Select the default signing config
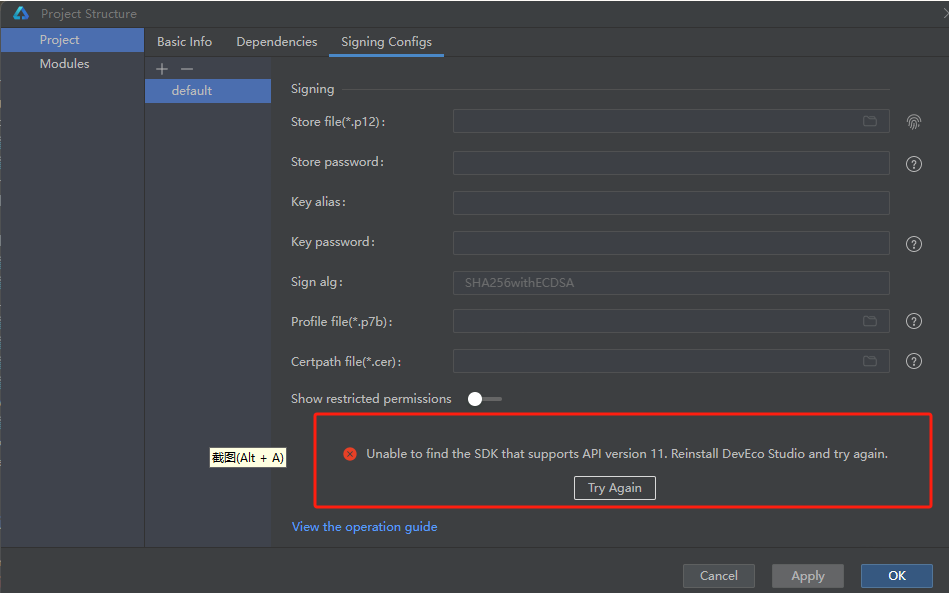The width and height of the screenshot is (949, 593). click(x=208, y=91)
